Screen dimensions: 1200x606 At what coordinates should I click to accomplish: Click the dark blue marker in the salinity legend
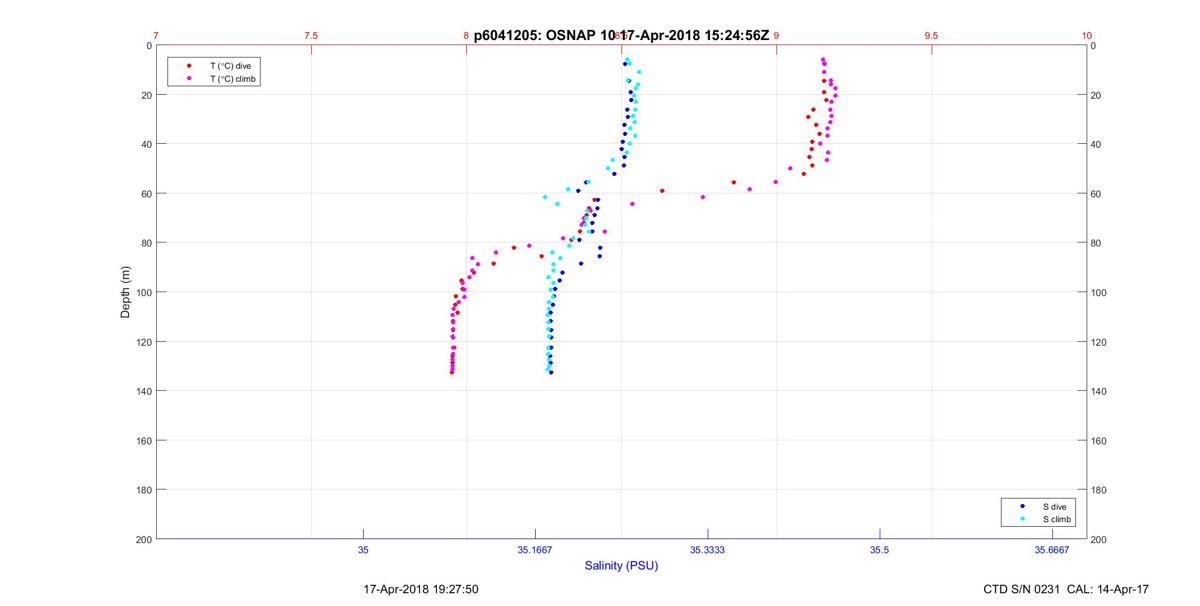tap(1022, 507)
